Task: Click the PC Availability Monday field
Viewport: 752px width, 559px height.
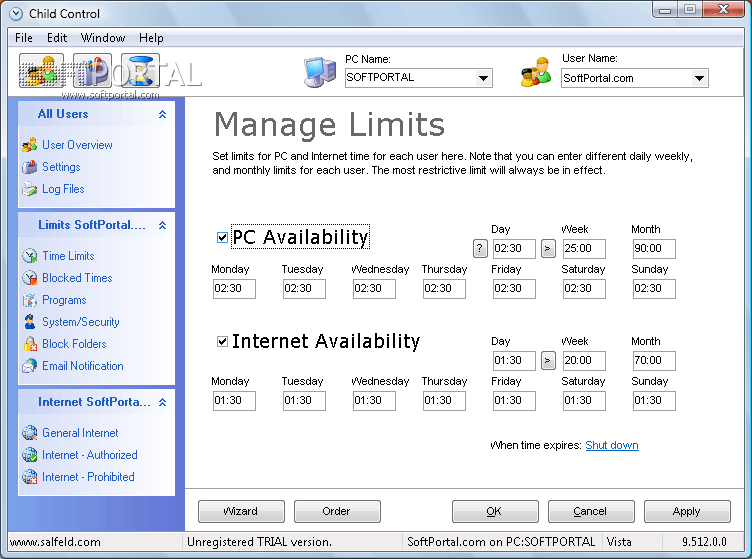Action: pos(234,289)
